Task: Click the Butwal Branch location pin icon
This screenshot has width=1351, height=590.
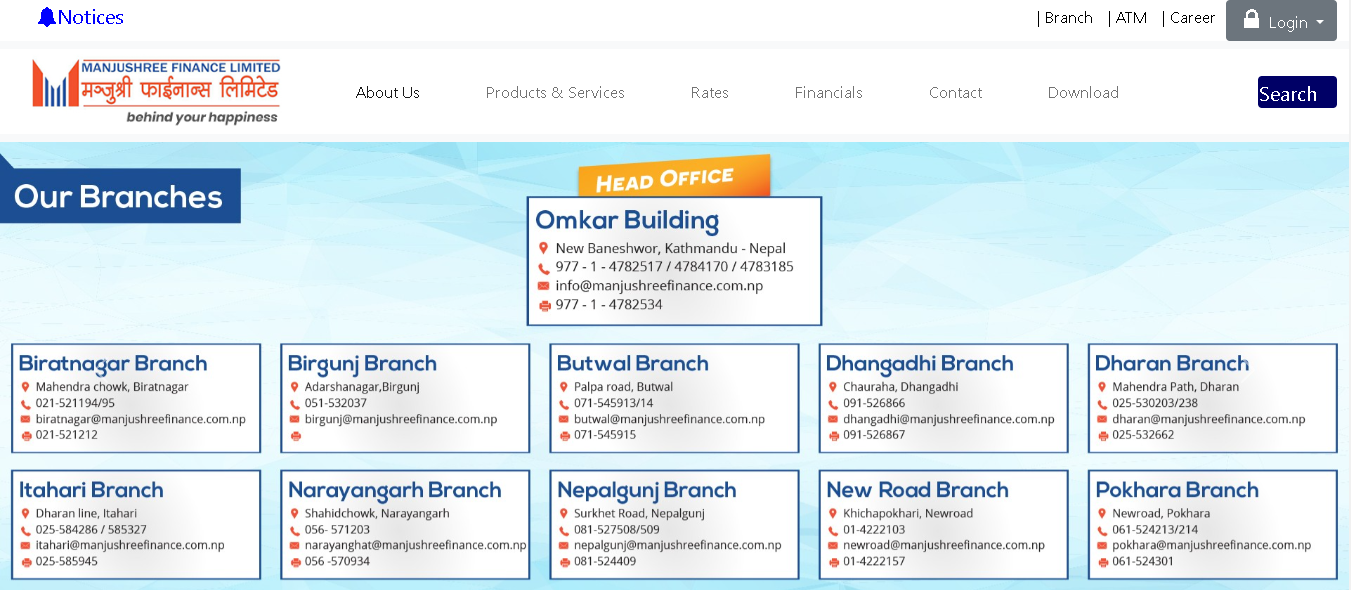Action: click(x=564, y=387)
